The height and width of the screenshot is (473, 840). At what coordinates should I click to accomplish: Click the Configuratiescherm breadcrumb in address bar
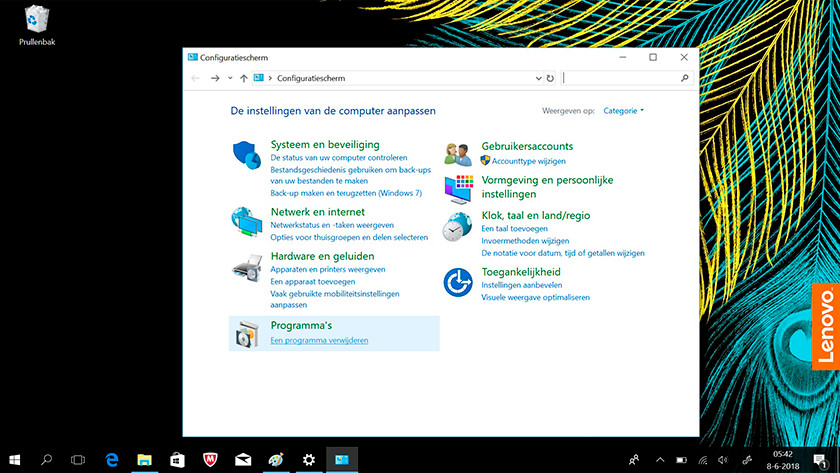(311, 78)
